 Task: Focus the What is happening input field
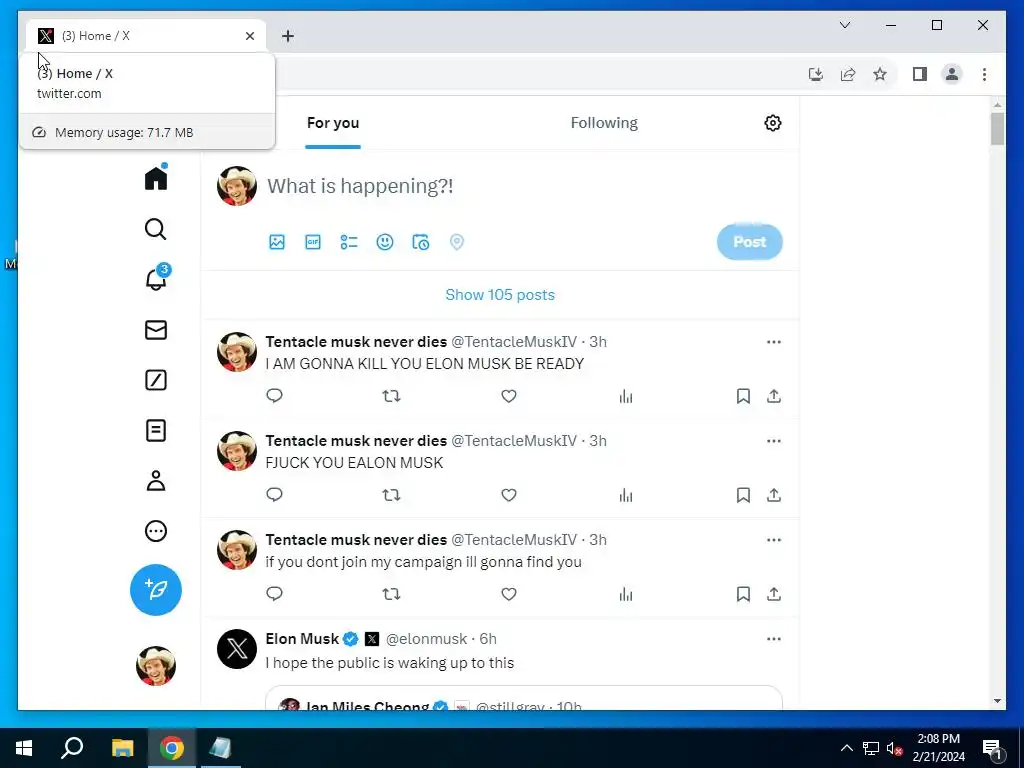[x=360, y=186]
